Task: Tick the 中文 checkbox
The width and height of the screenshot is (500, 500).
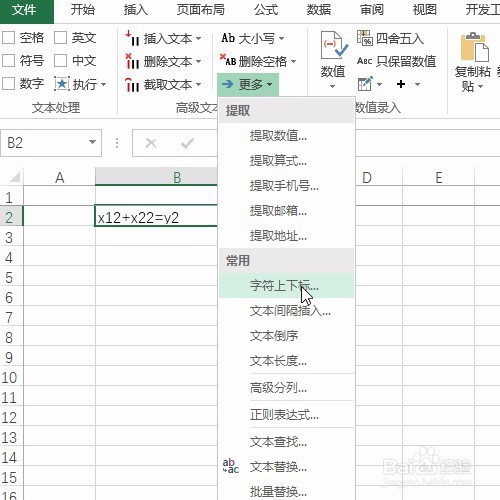Action: [x=61, y=61]
